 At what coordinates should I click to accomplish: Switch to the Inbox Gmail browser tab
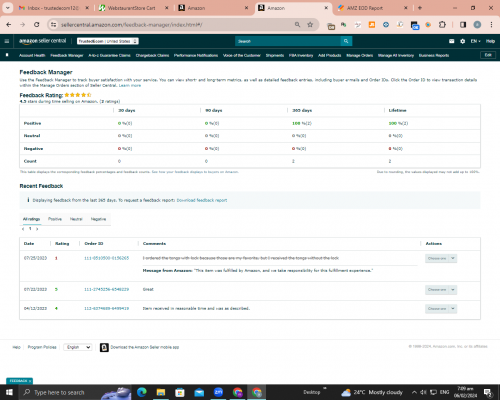[x=53, y=8]
